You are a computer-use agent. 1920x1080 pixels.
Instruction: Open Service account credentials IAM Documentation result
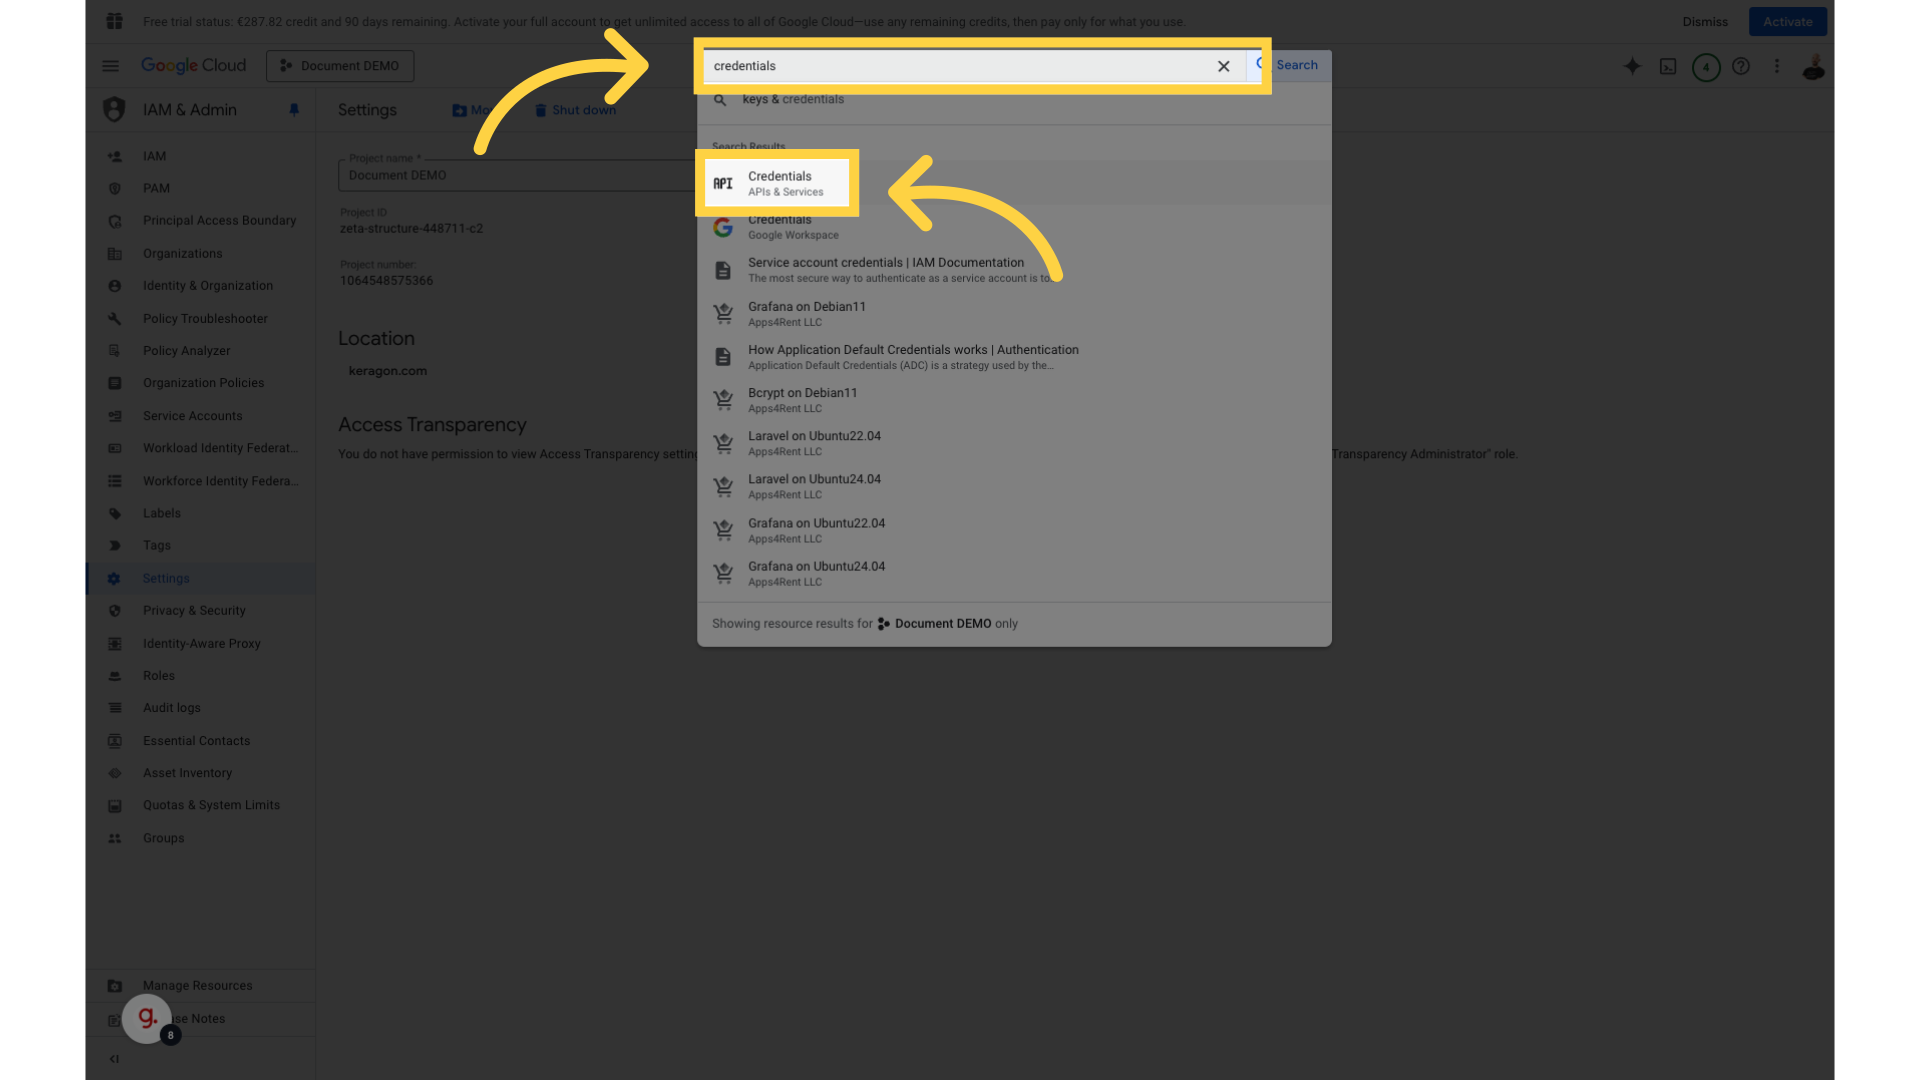click(1014, 270)
